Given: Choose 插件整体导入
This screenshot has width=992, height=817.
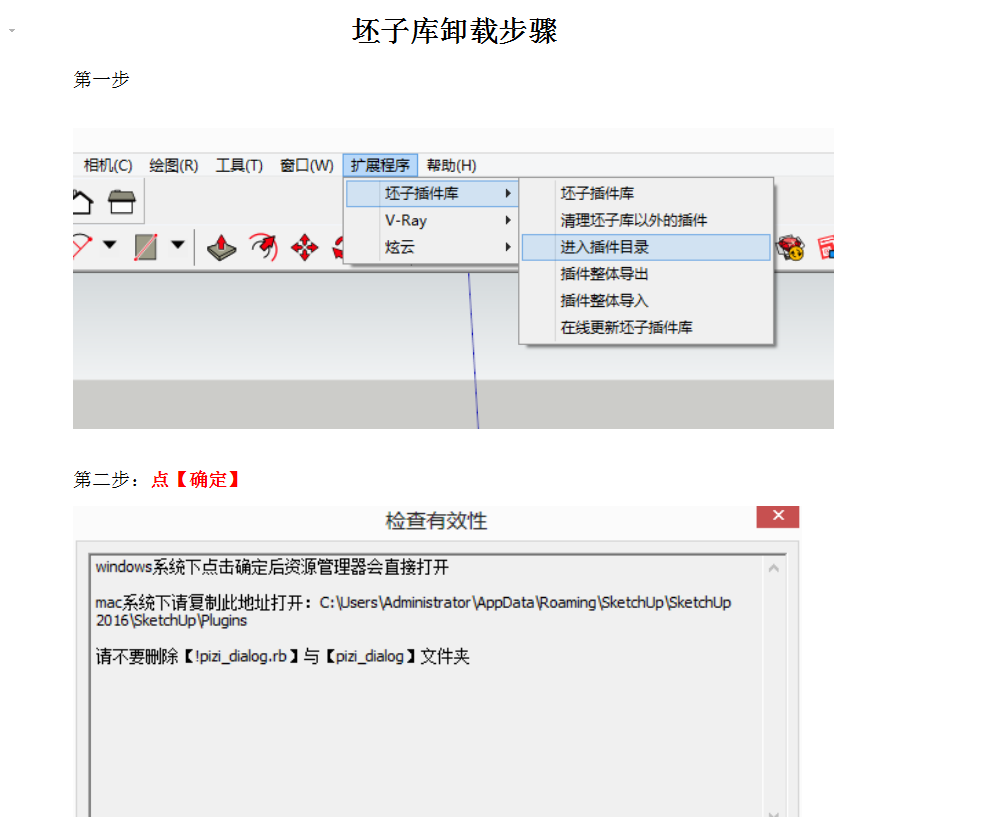Looking at the screenshot, I should pyautogui.click(x=646, y=301).
